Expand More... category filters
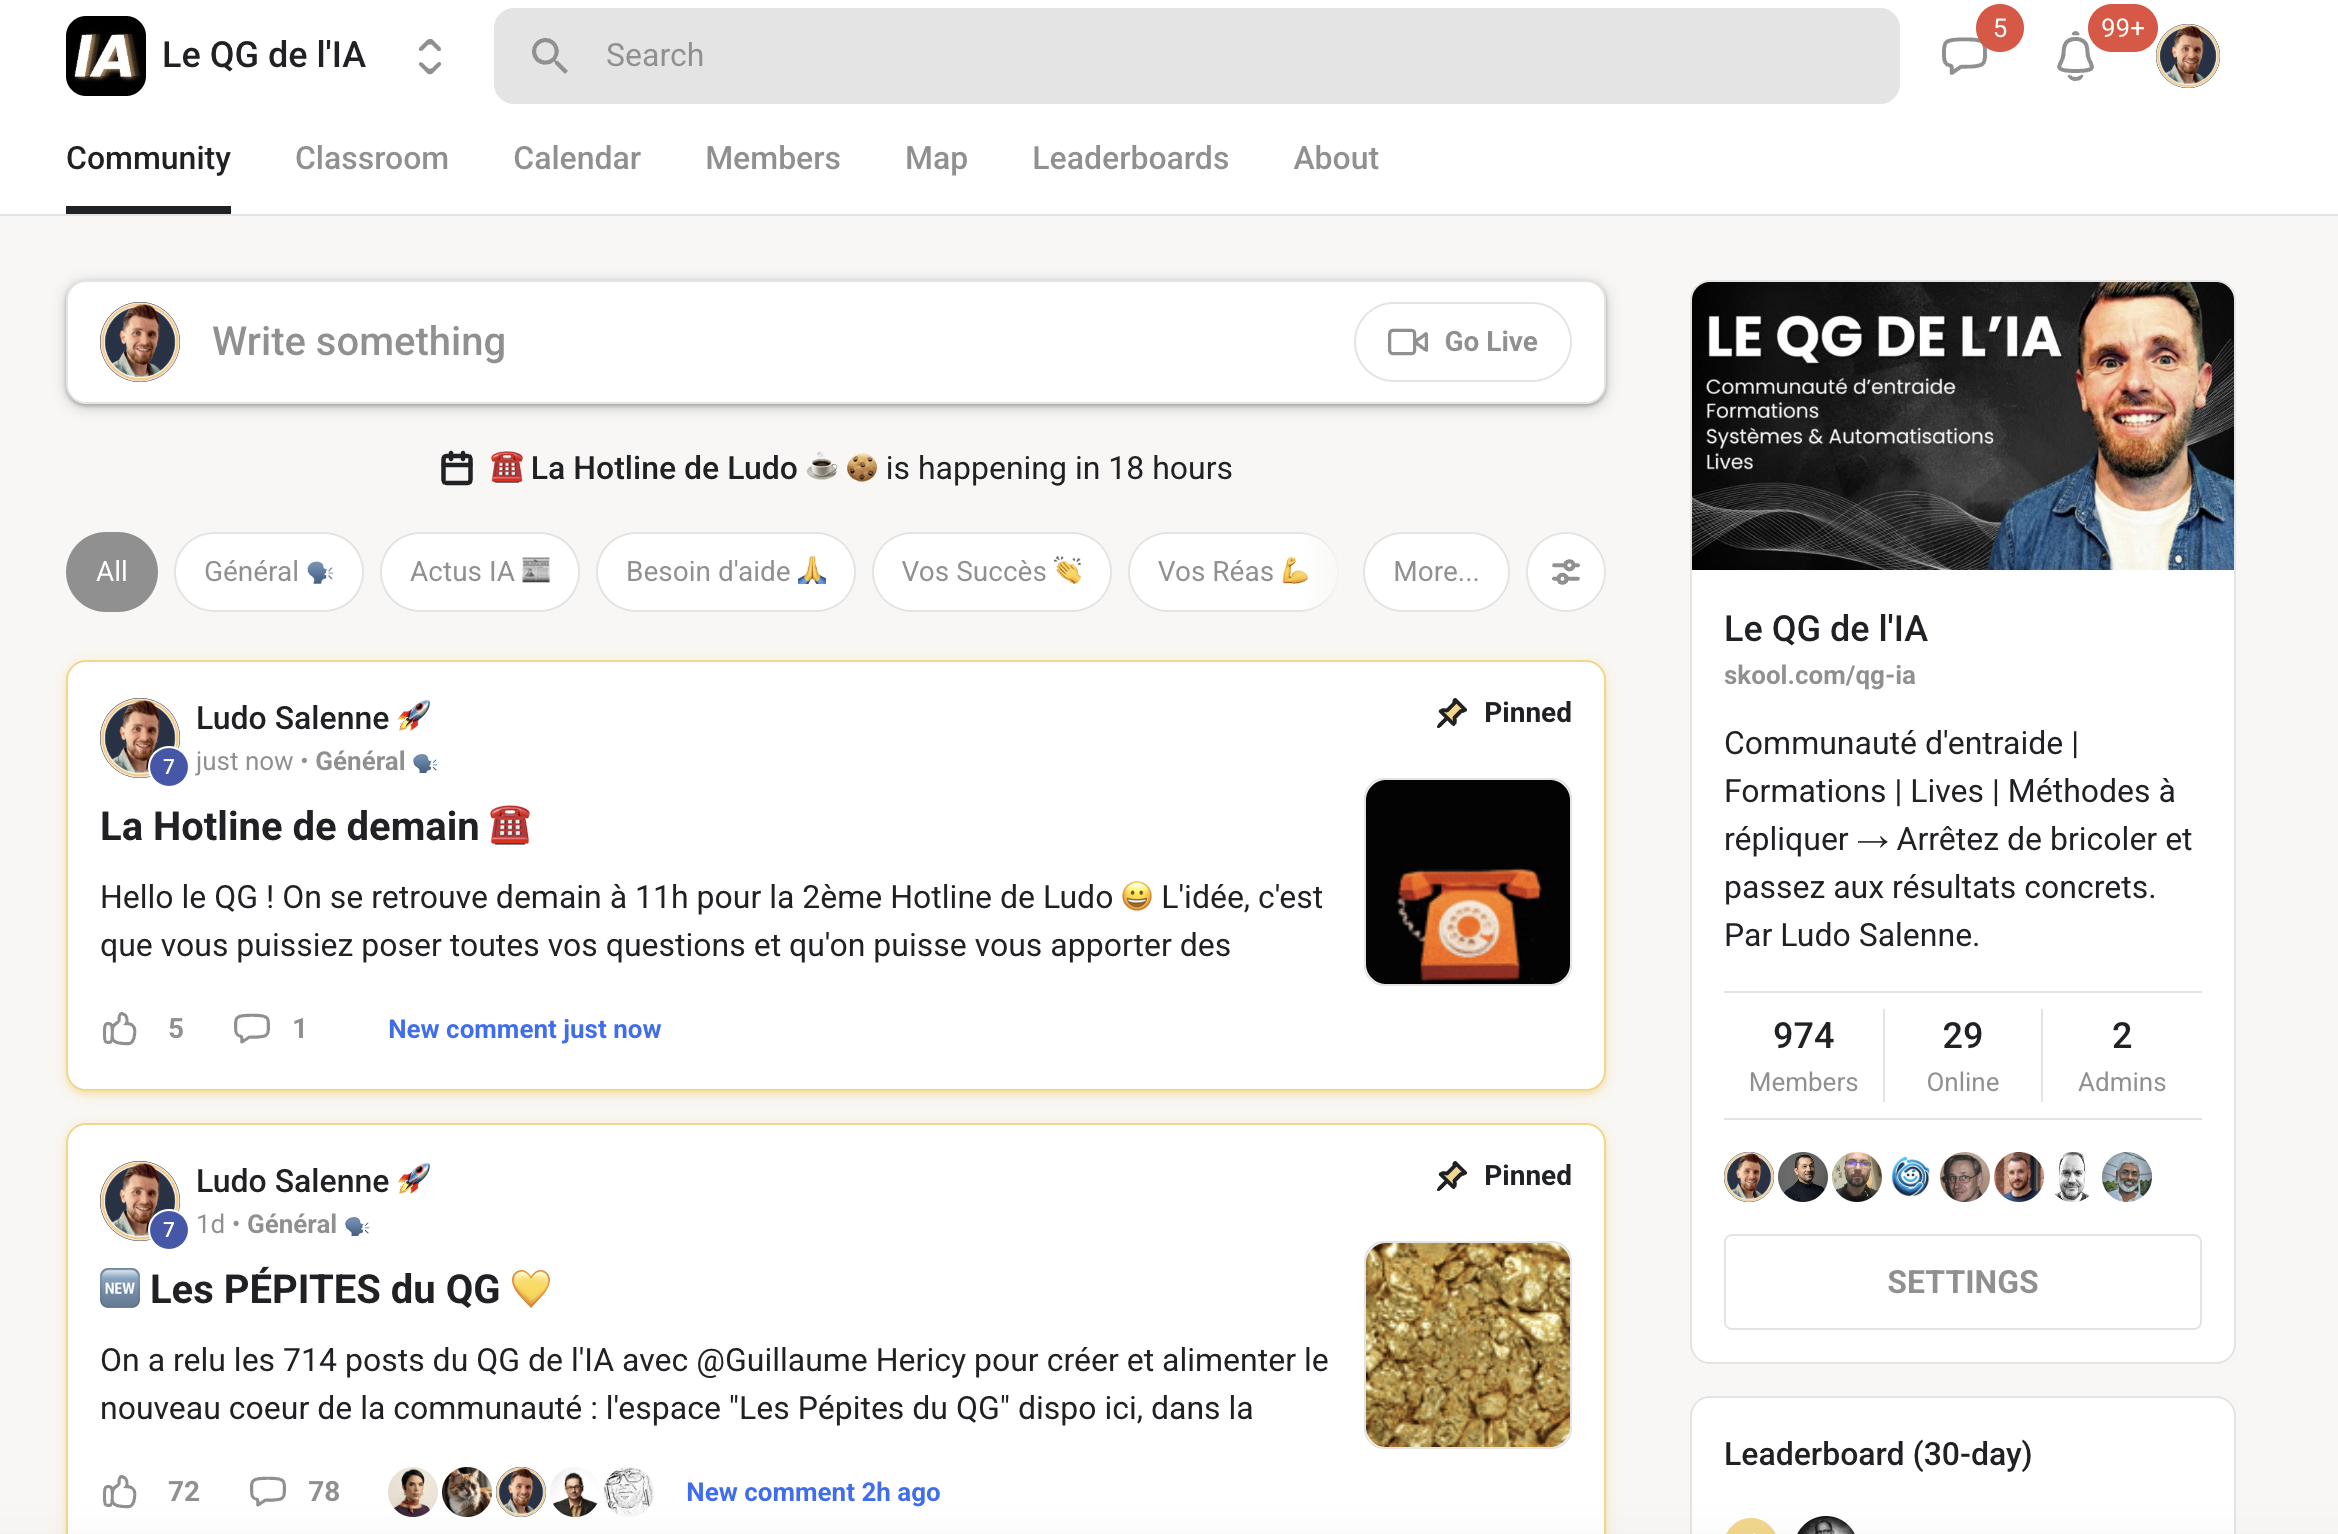 [x=1435, y=572]
